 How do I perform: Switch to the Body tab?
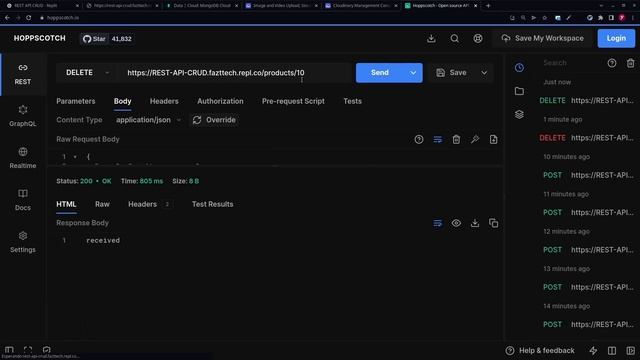122,101
